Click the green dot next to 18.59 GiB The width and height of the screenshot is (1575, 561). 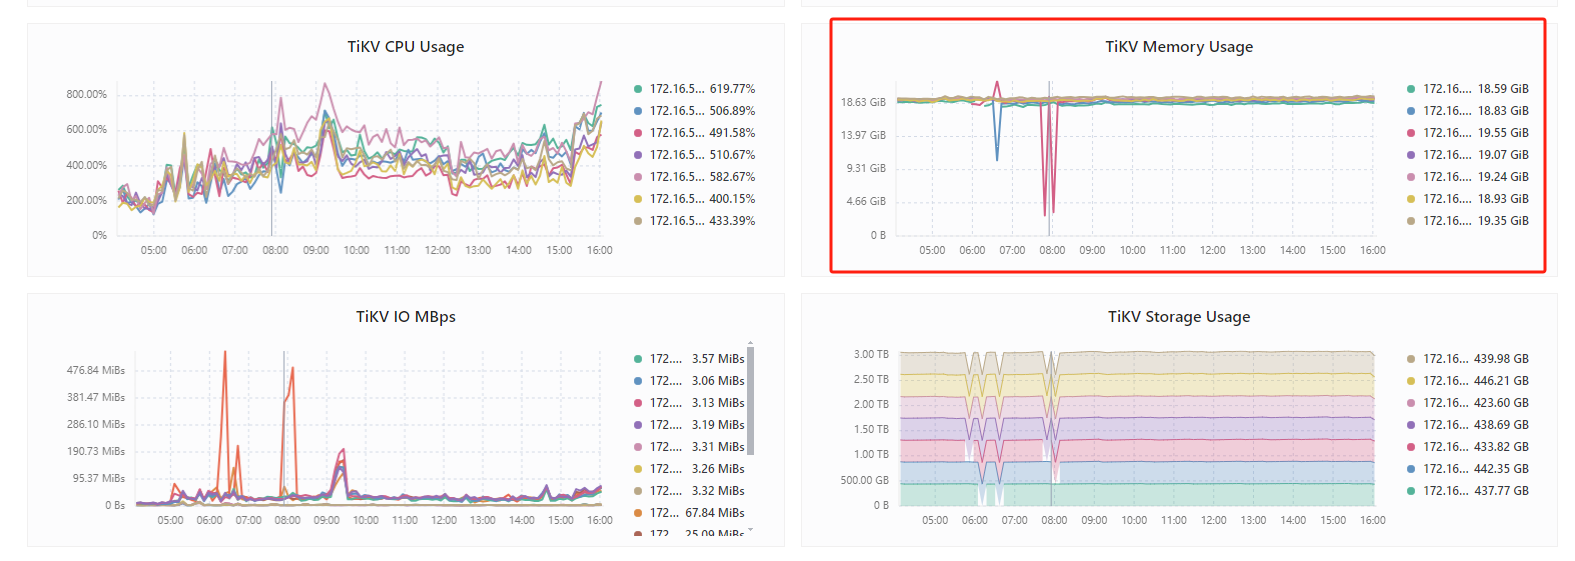[x=1411, y=89]
